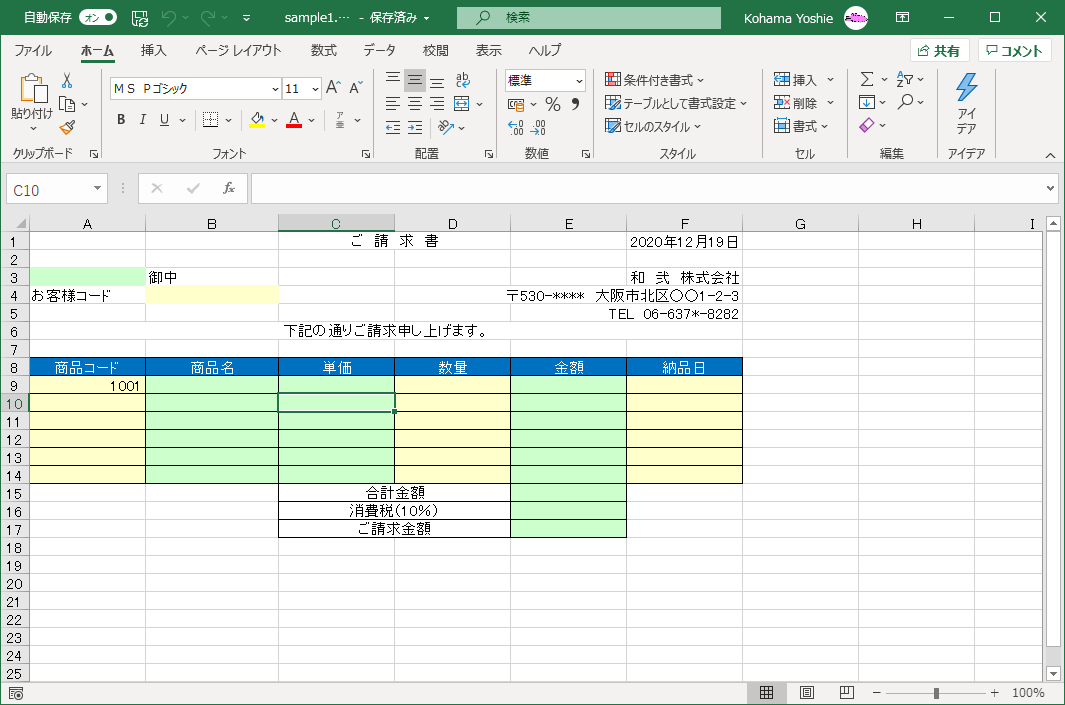Expand the Name Box dropdown
The image size is (1065, 705).
[97, 188]
